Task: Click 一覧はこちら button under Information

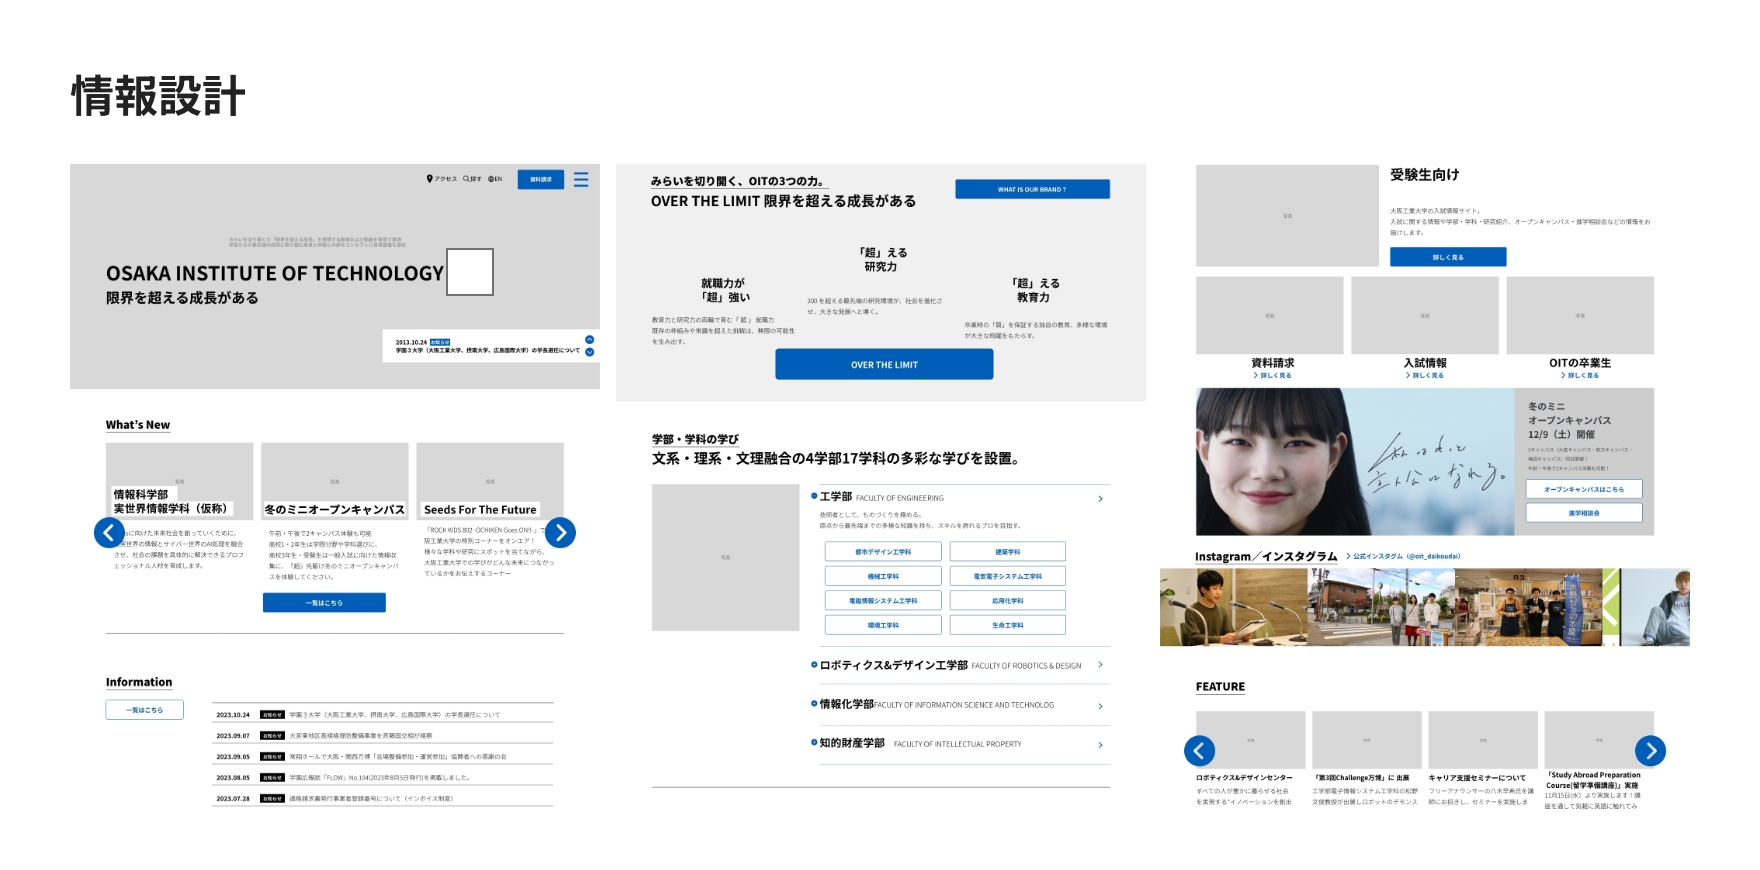Action: (x=144, y=710)
